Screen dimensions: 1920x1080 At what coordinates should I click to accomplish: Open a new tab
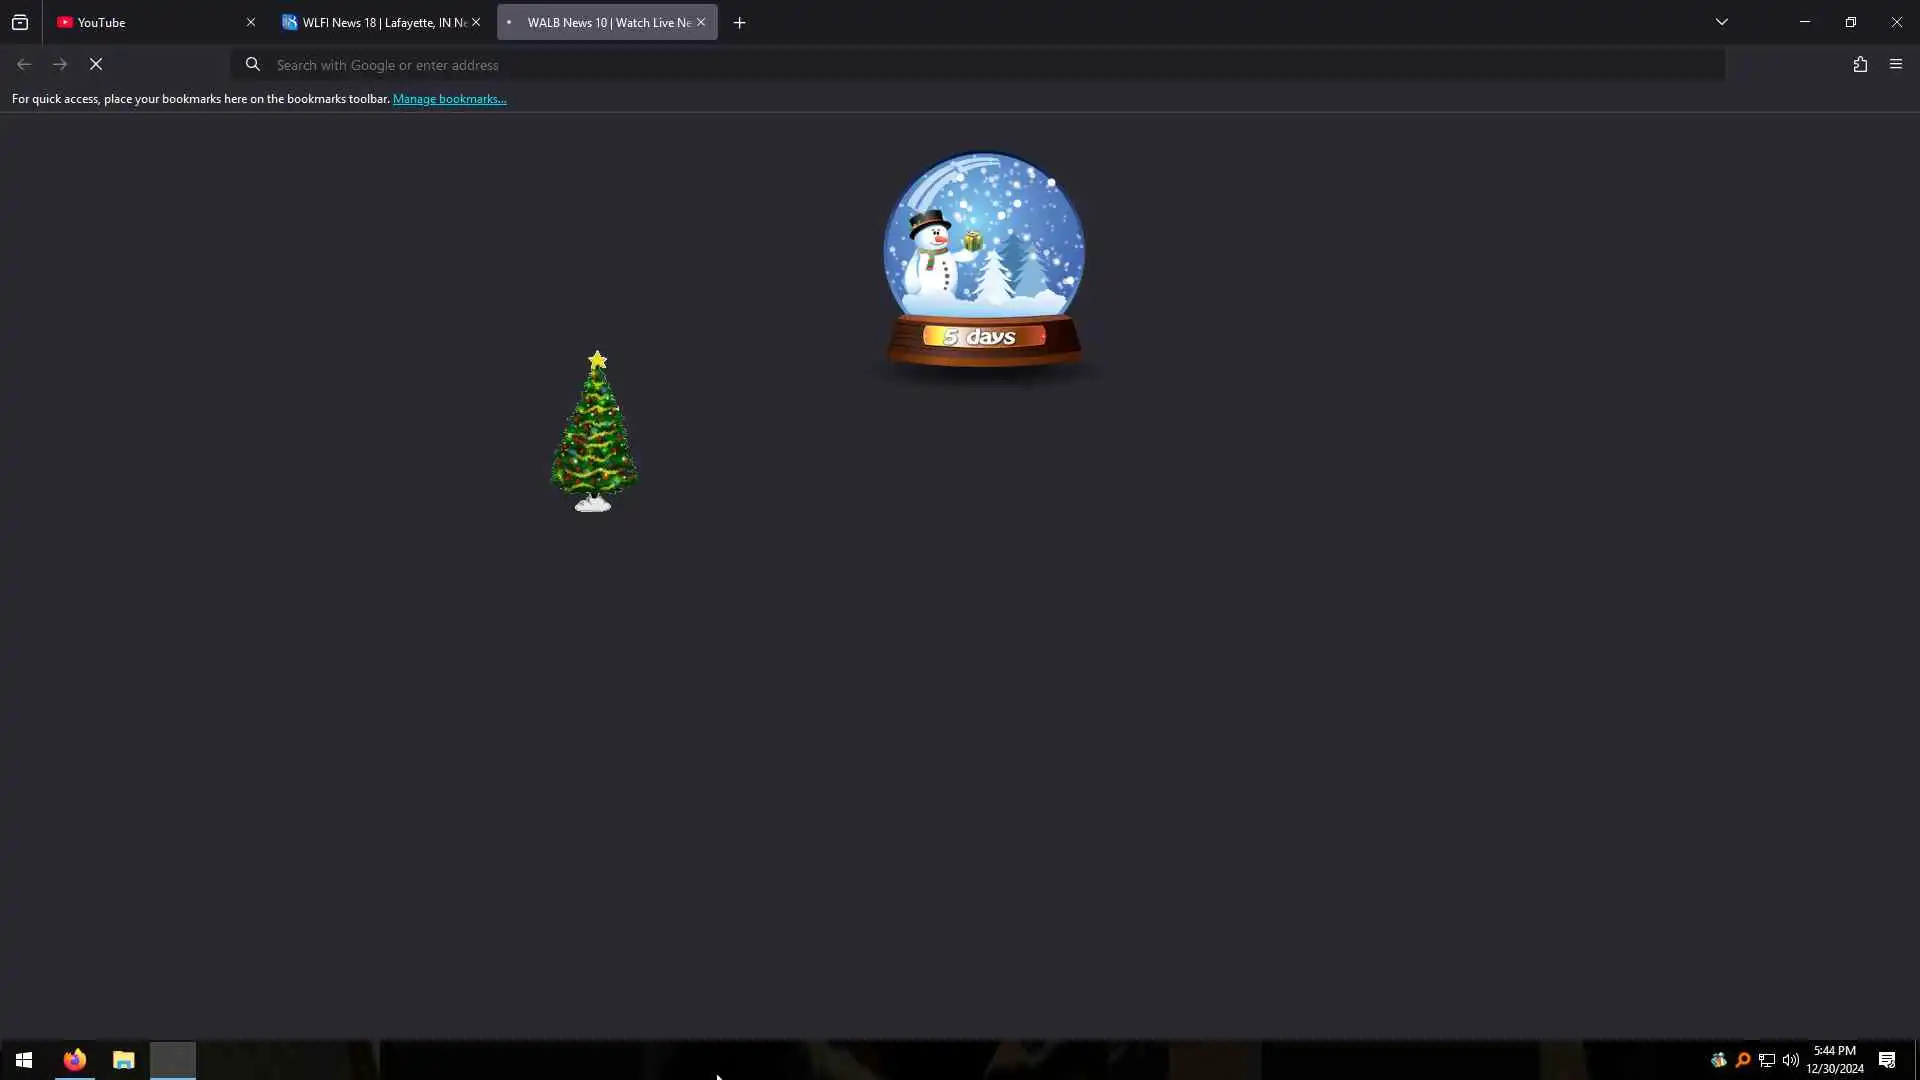pyautogui.click(x=740, y=23)
